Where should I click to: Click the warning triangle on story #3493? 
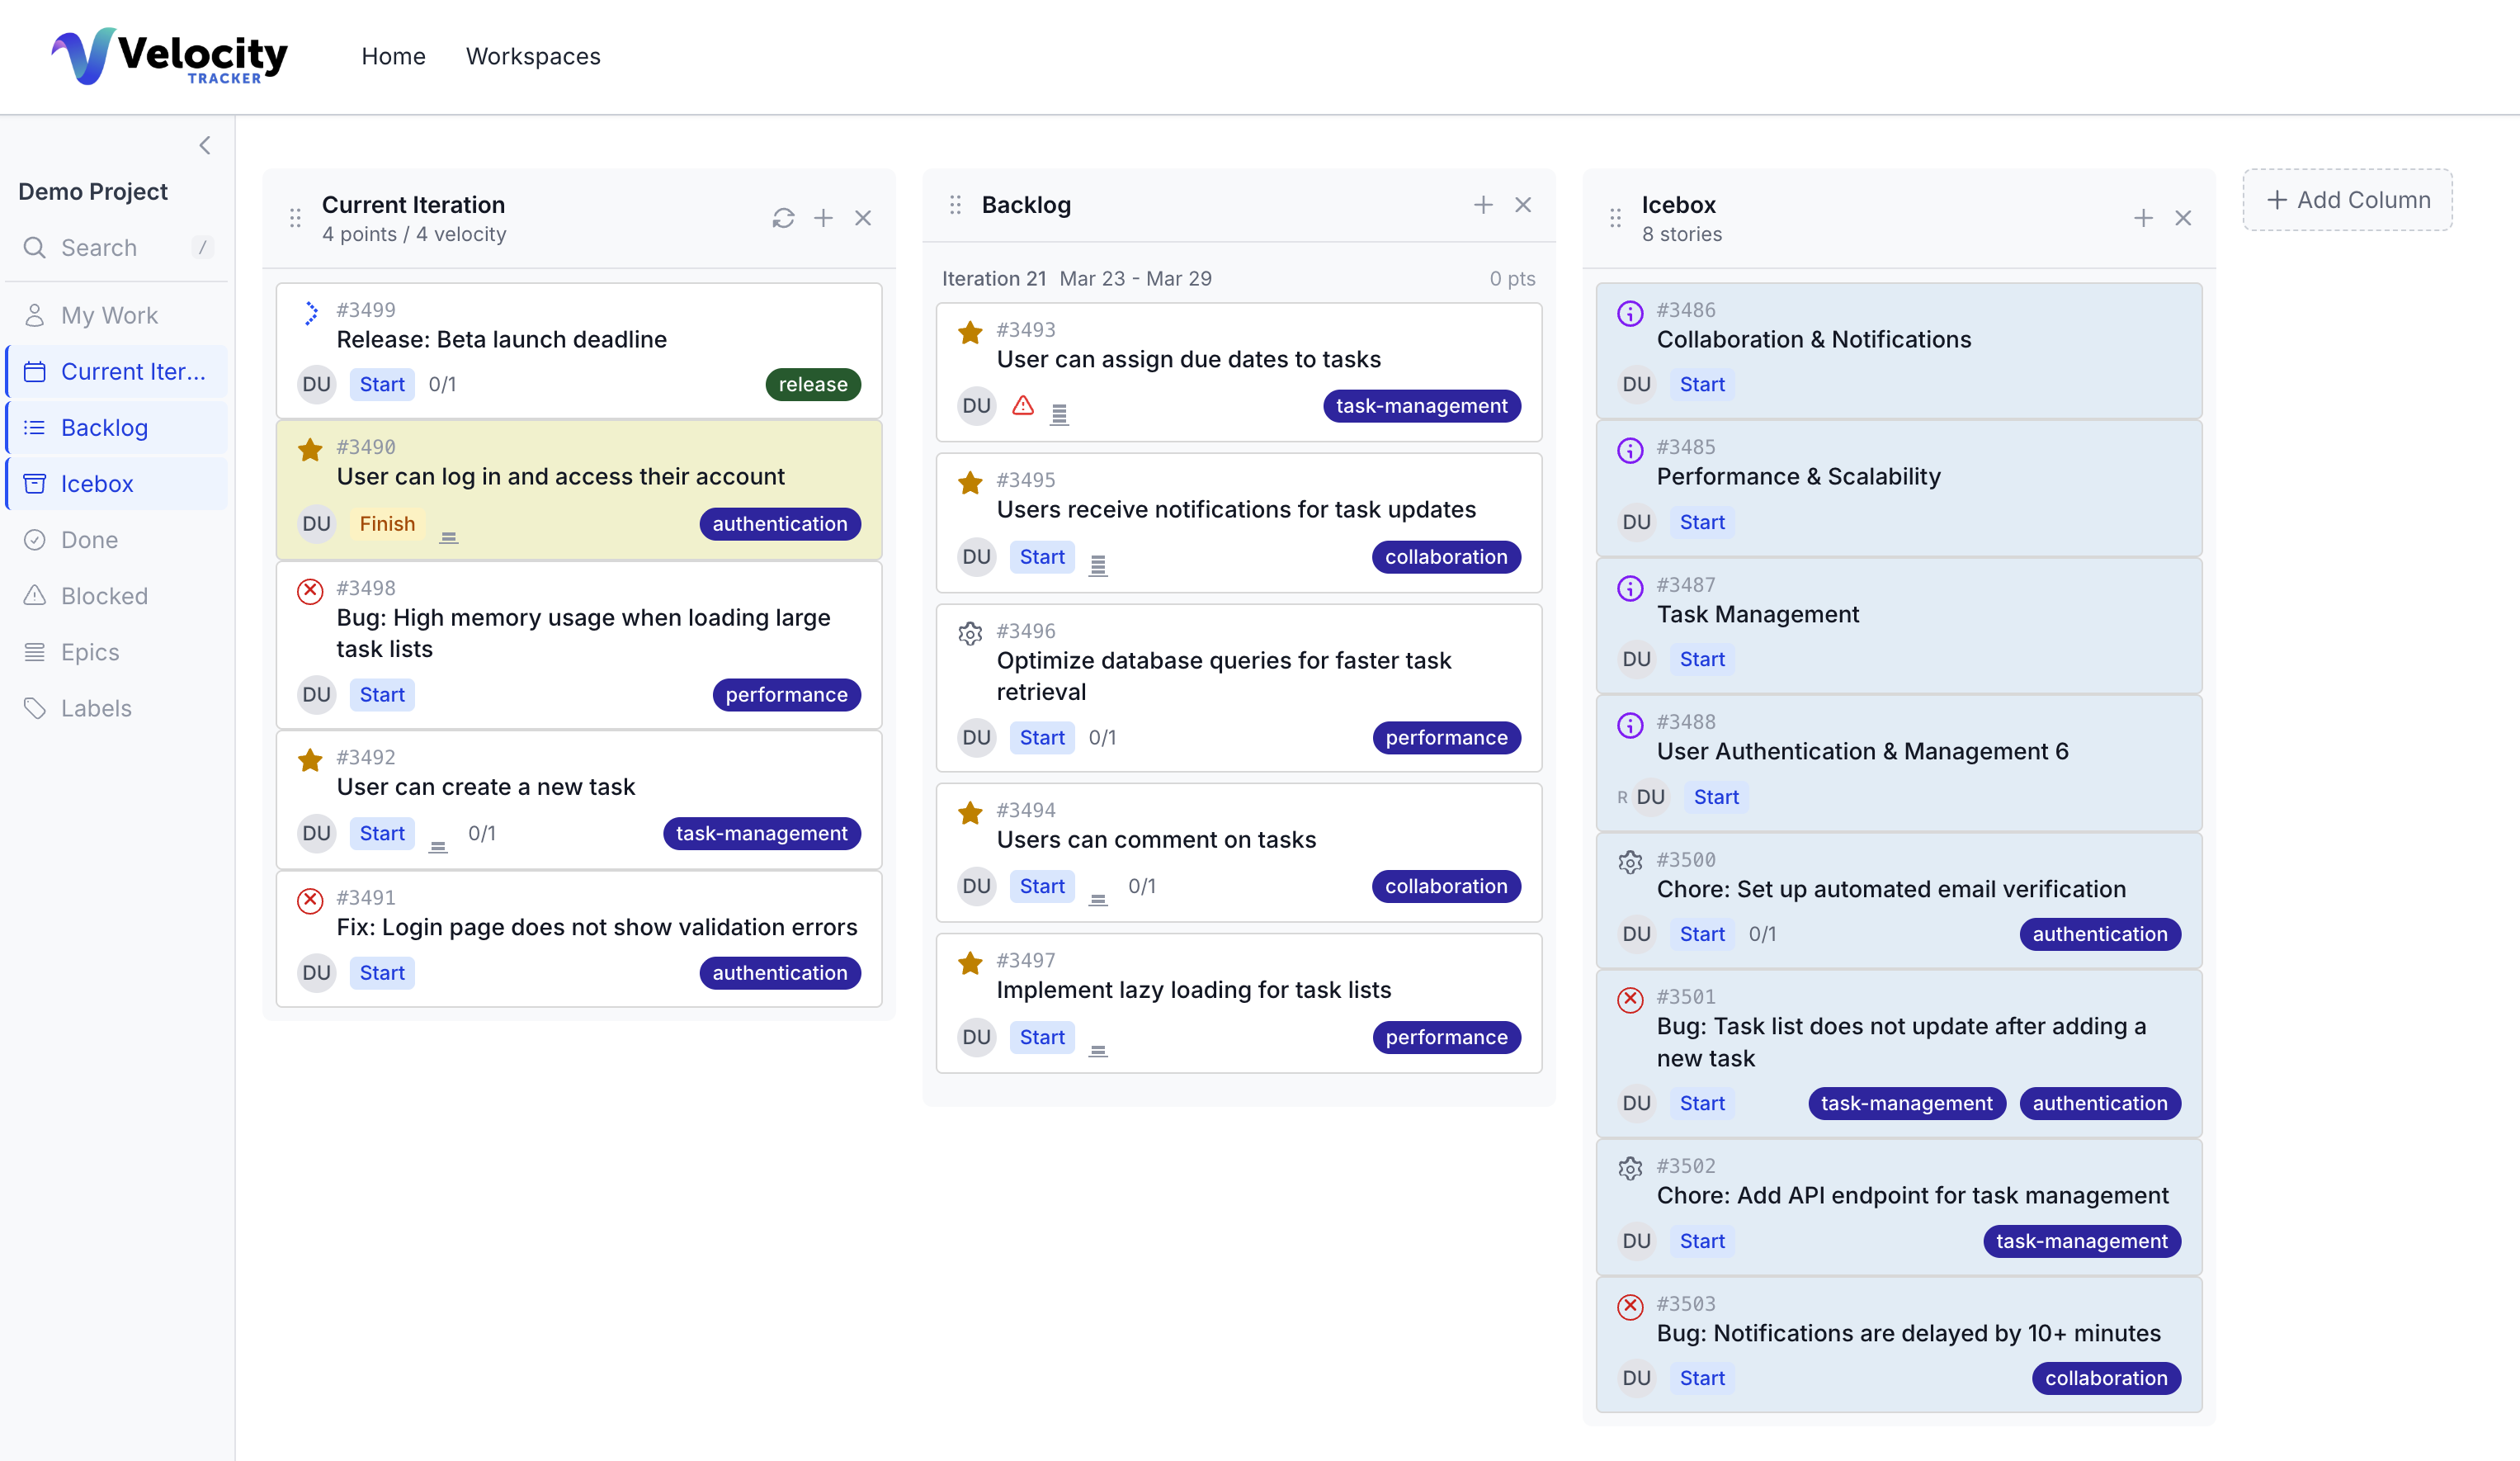coord(1023,406)
